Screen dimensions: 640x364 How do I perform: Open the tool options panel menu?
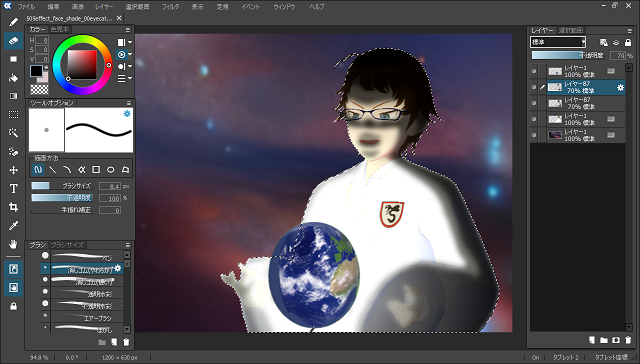point(129,103)
